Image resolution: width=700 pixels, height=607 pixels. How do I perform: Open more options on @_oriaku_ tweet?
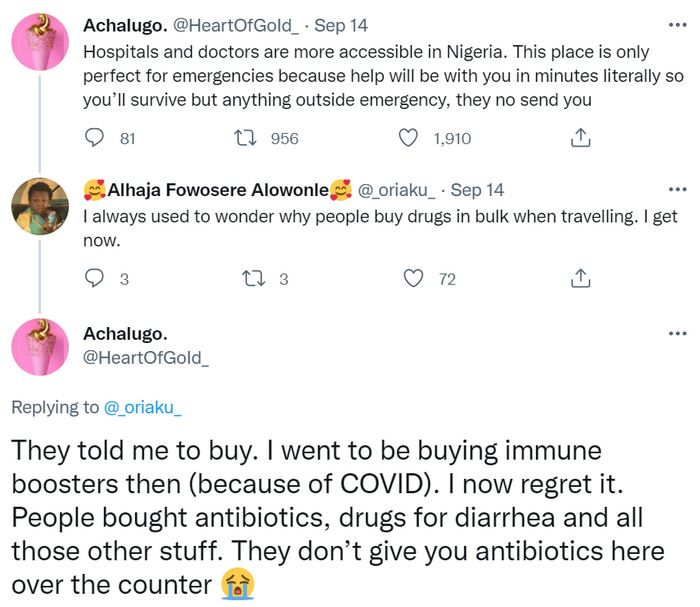677,190
